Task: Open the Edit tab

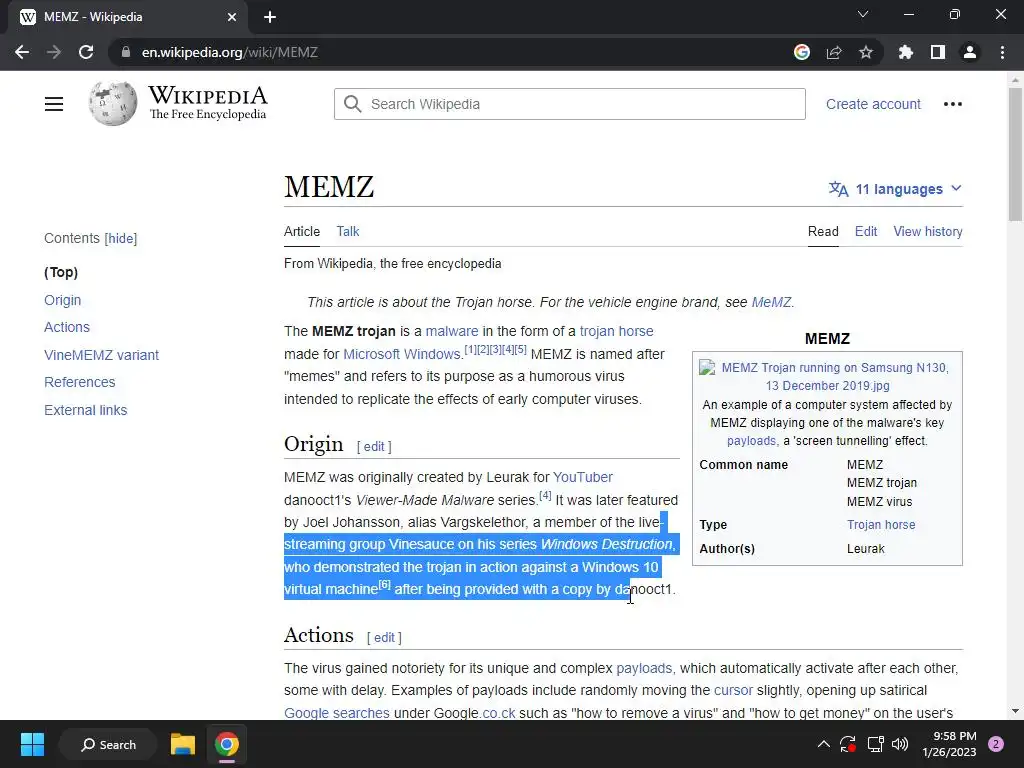Action: pos(866,231)
